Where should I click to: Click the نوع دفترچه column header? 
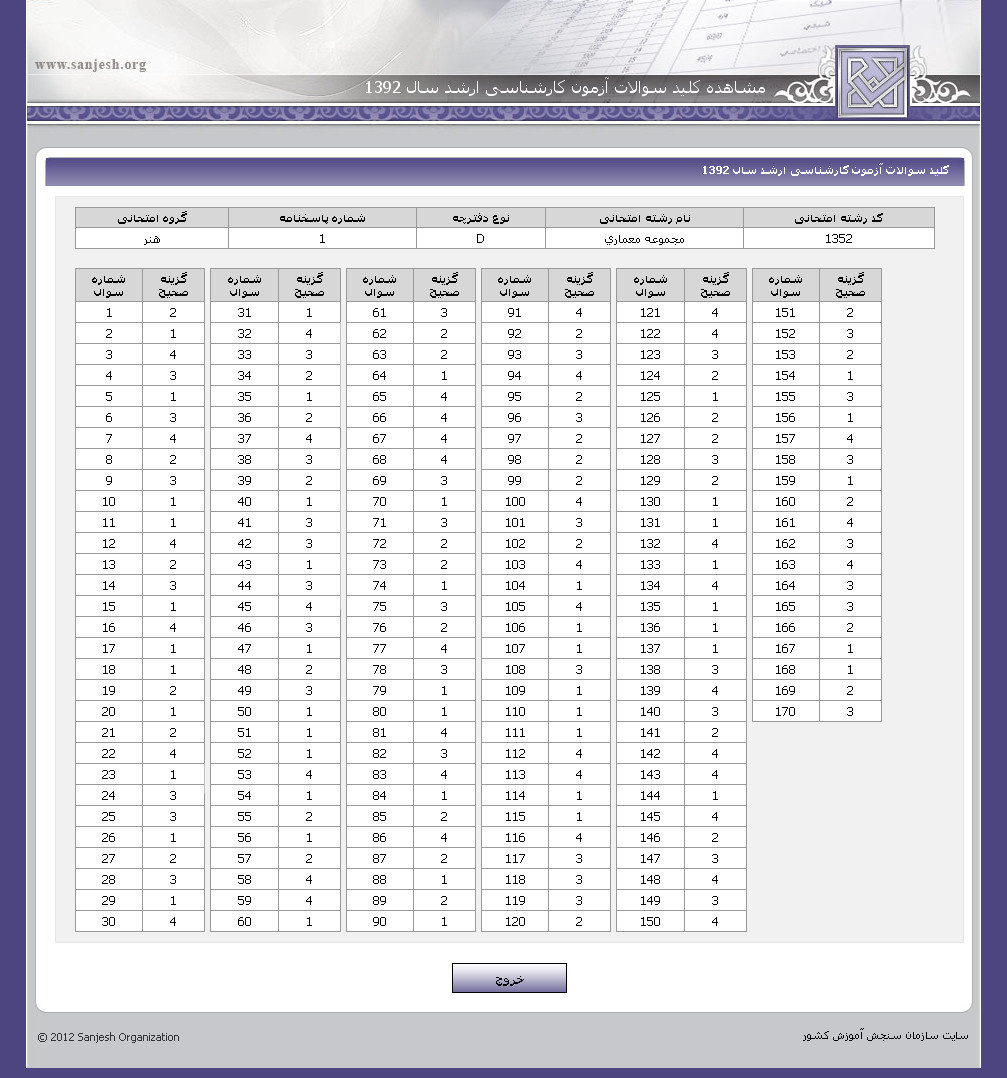coord(480,218)
